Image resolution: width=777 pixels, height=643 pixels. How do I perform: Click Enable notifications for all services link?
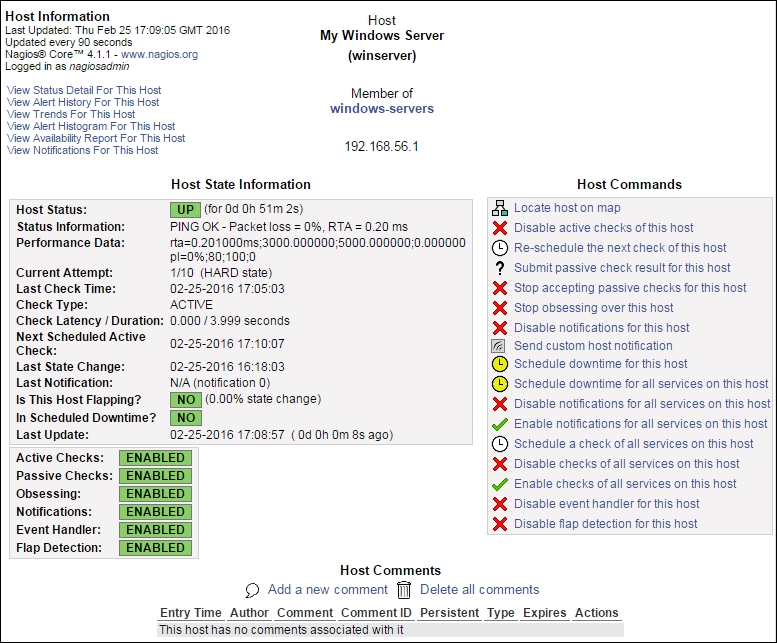point(641,424)
